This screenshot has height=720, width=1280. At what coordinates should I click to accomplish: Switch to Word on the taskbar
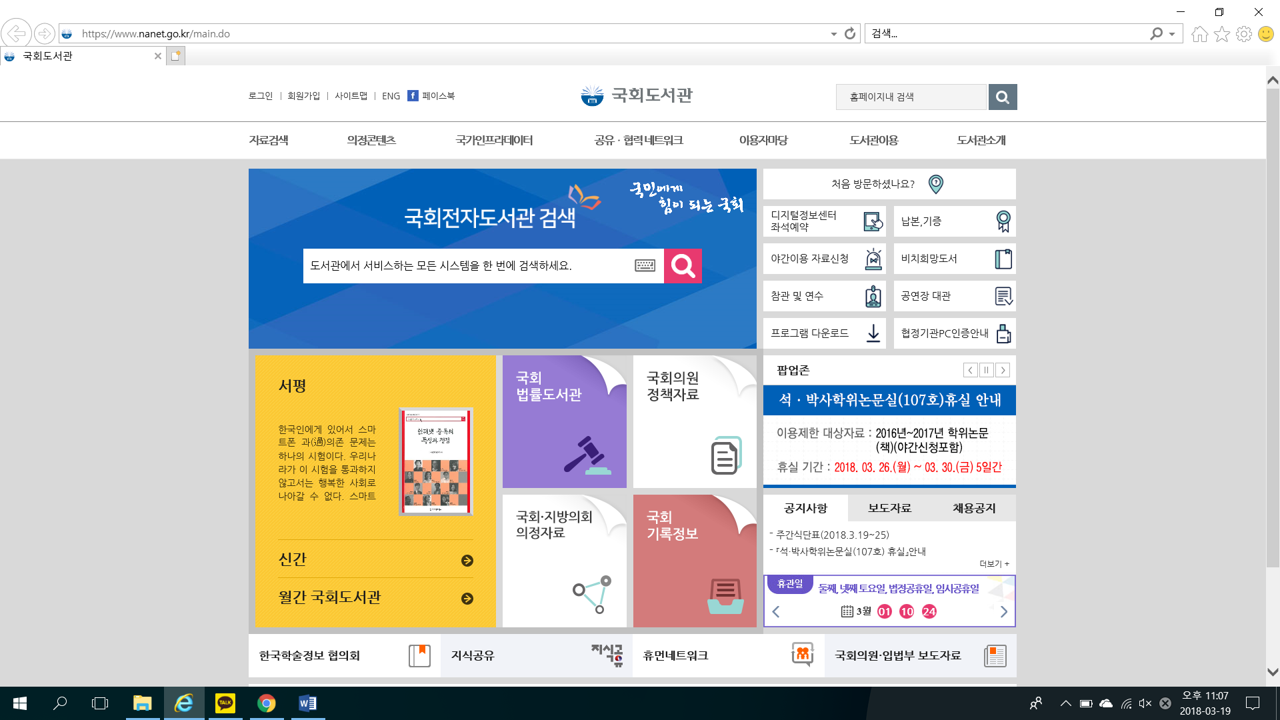coord(308,703)
